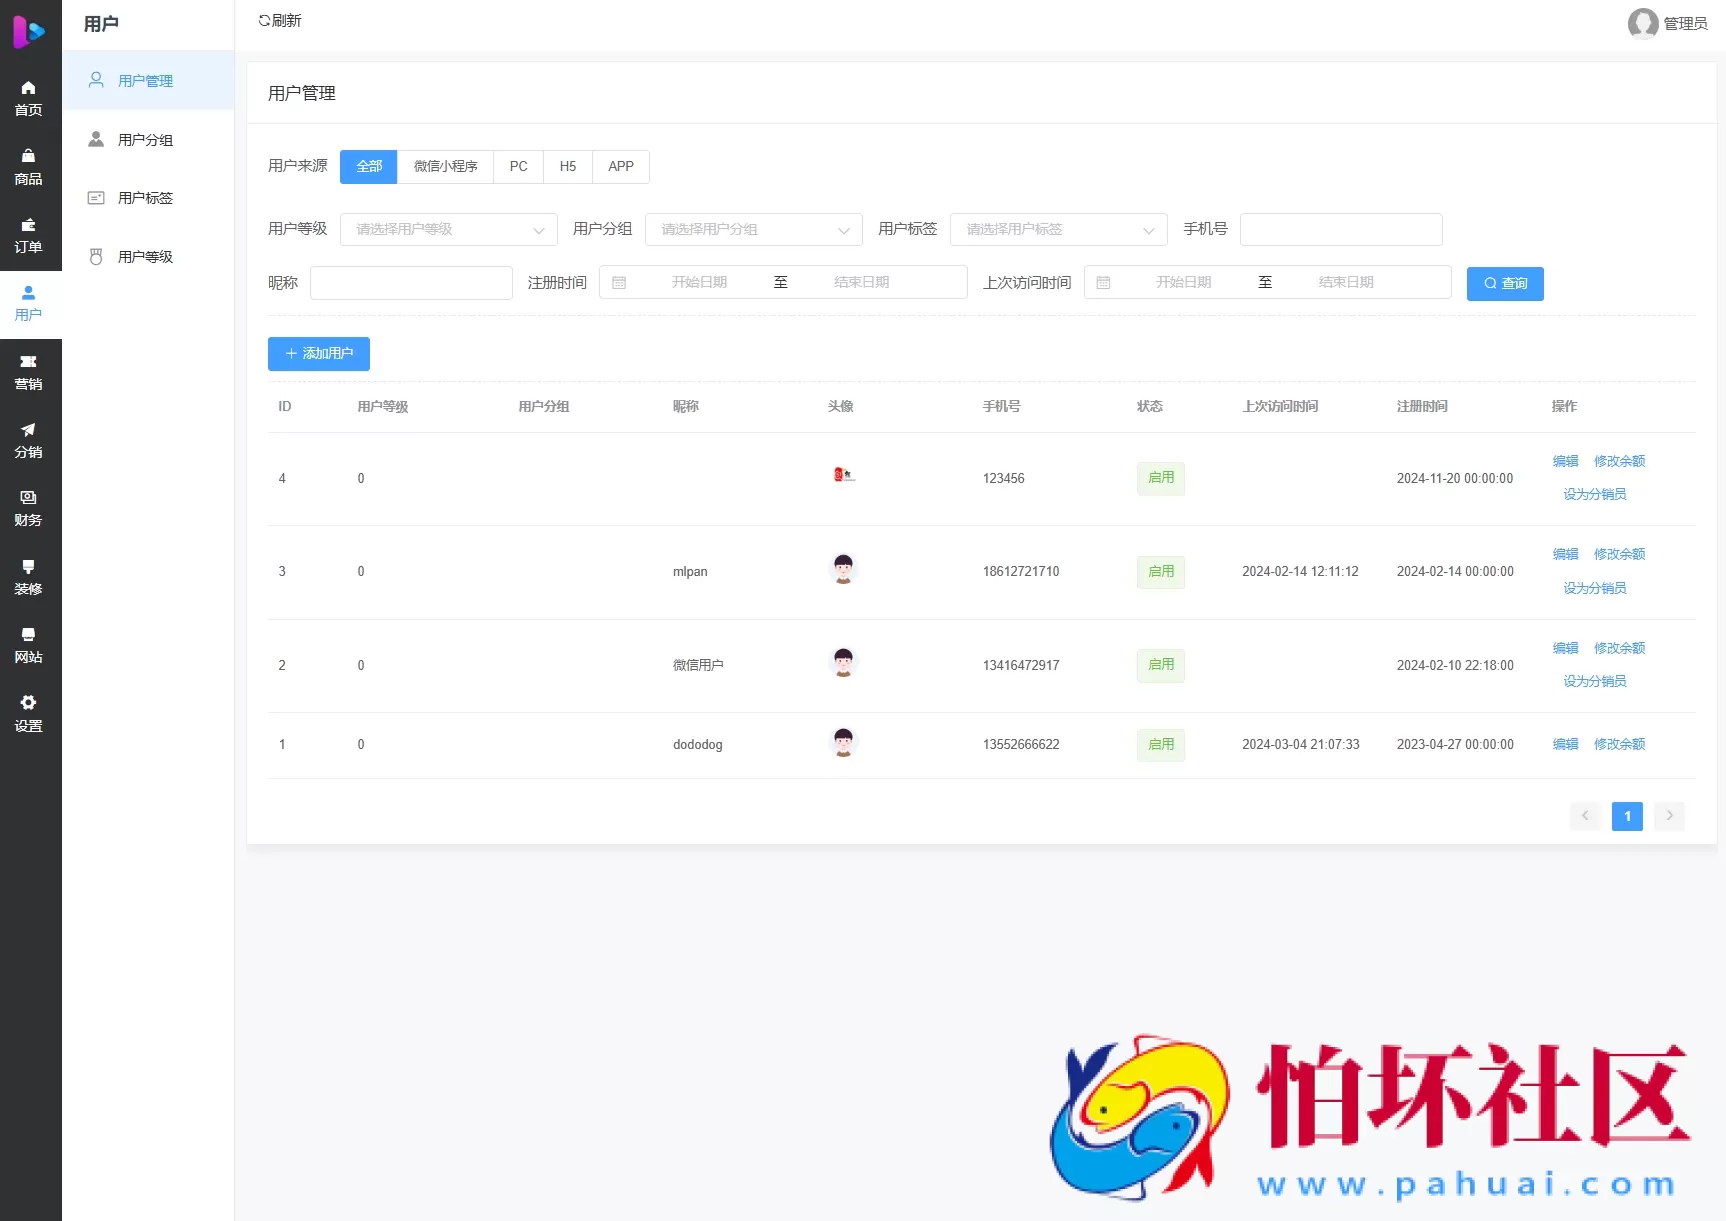Open the 订单 orders icon
Screen dimensions: 1726x1221
(28, 225)
